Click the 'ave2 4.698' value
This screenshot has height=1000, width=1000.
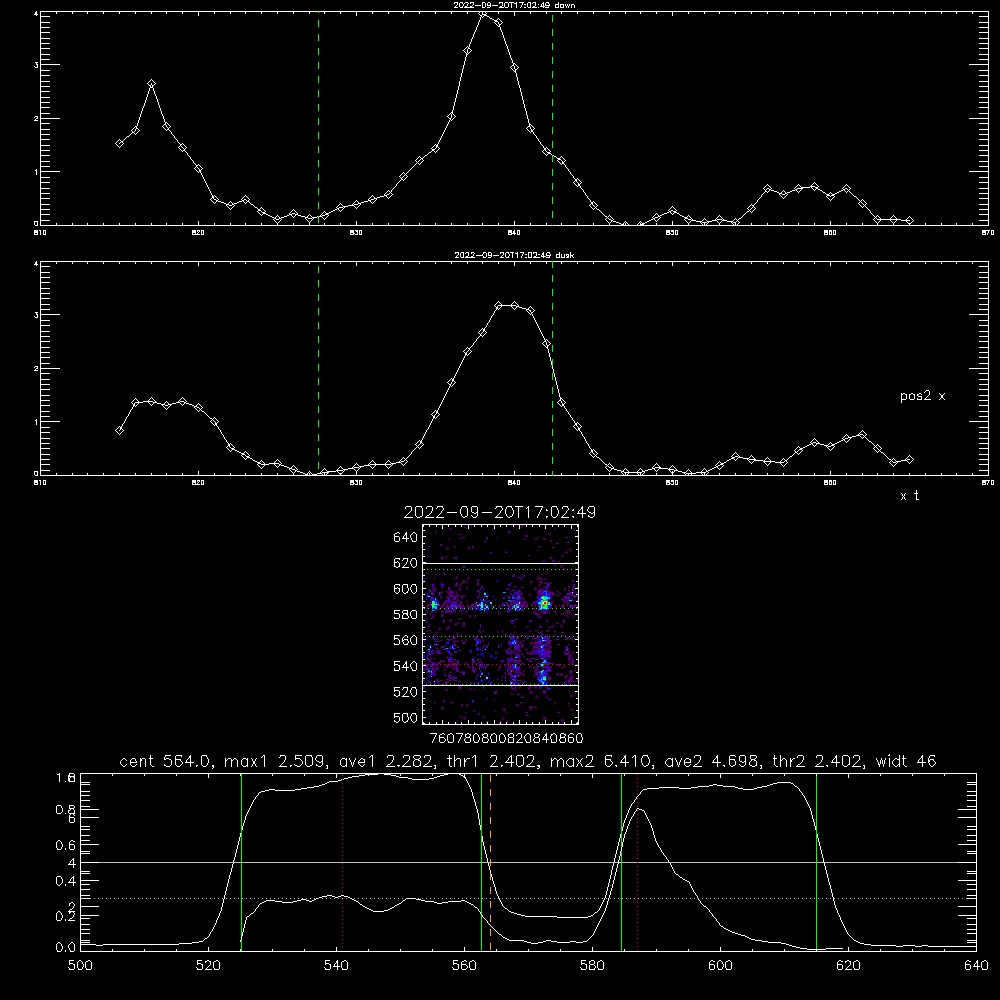pyautogui.click(x=710, y=761)
